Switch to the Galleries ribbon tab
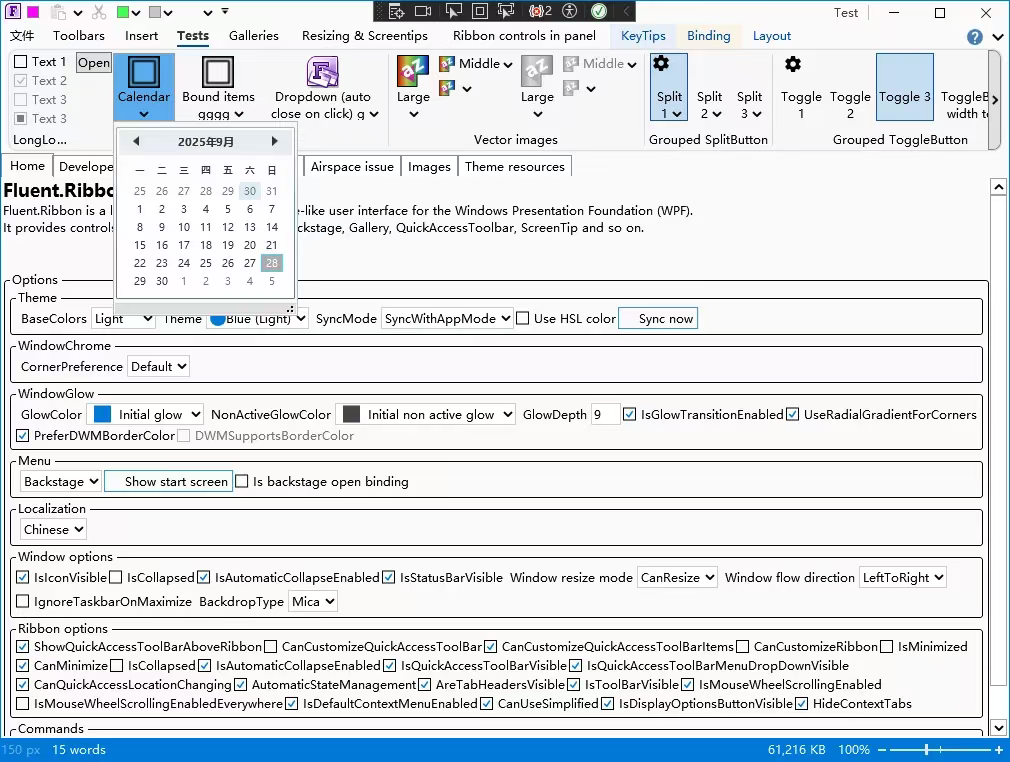The width and height of the screenshot is (1010, 762). 254,35
